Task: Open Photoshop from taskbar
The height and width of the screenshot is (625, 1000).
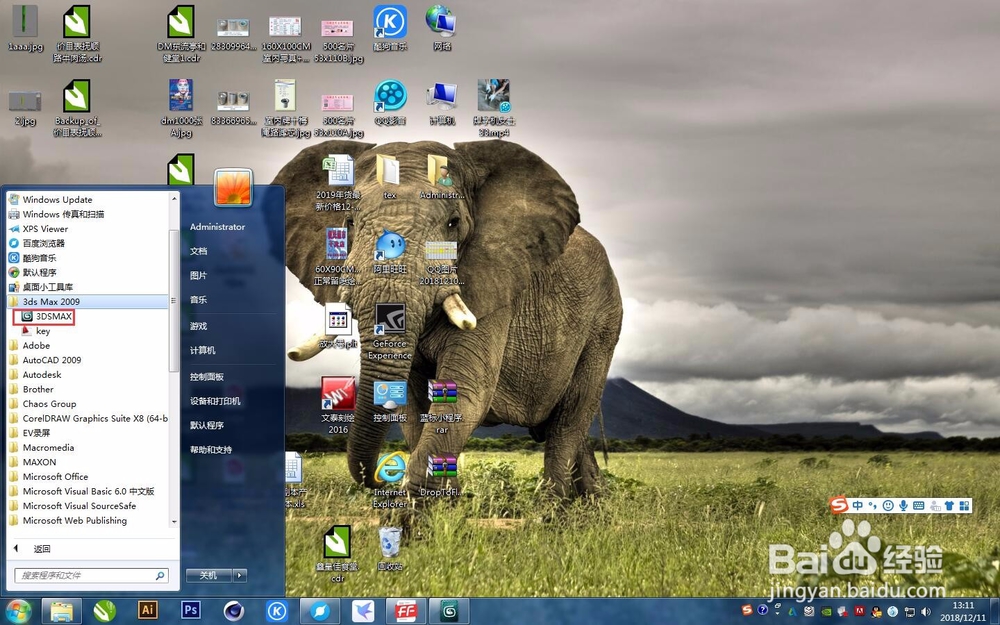Action: point(190,610)
